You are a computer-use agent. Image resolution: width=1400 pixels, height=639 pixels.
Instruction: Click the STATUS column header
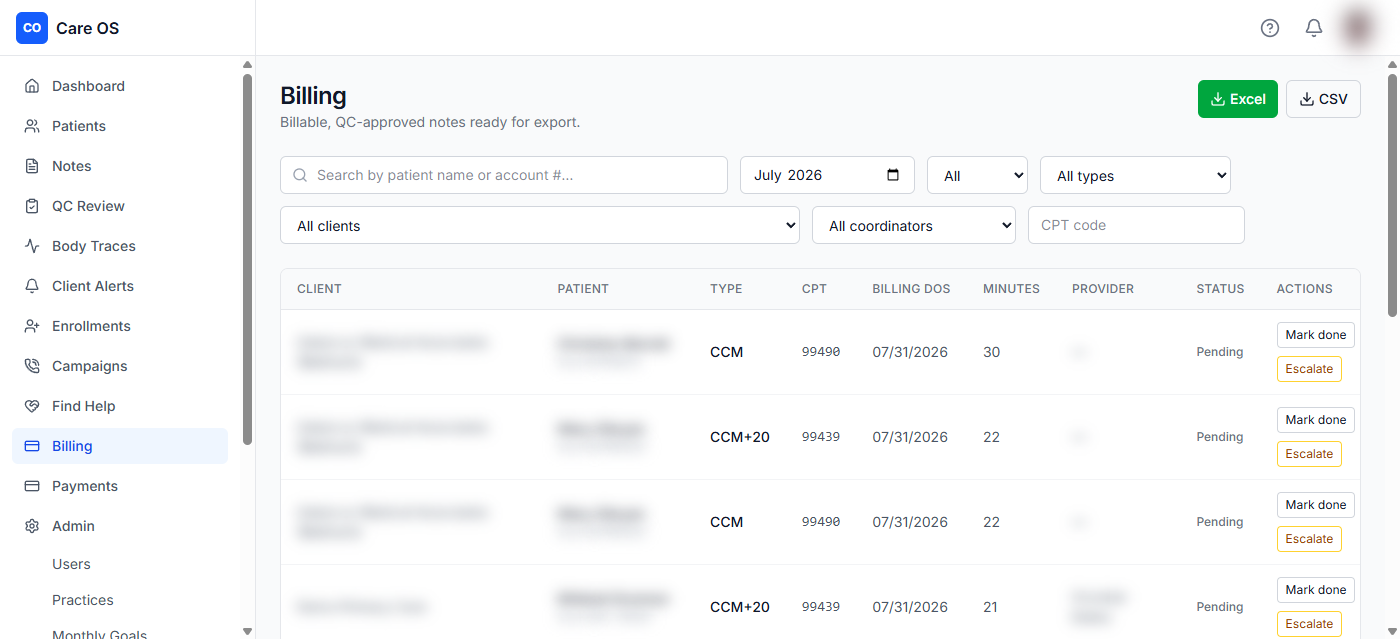pos(1220,289)
